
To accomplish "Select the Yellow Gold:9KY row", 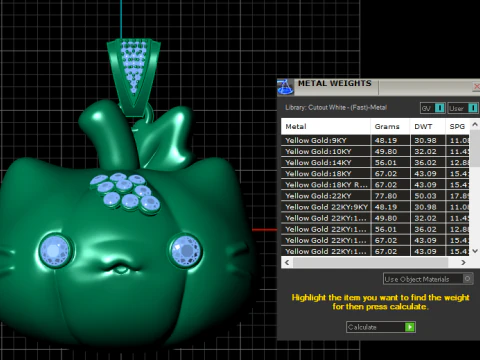I will coord(375,140).
